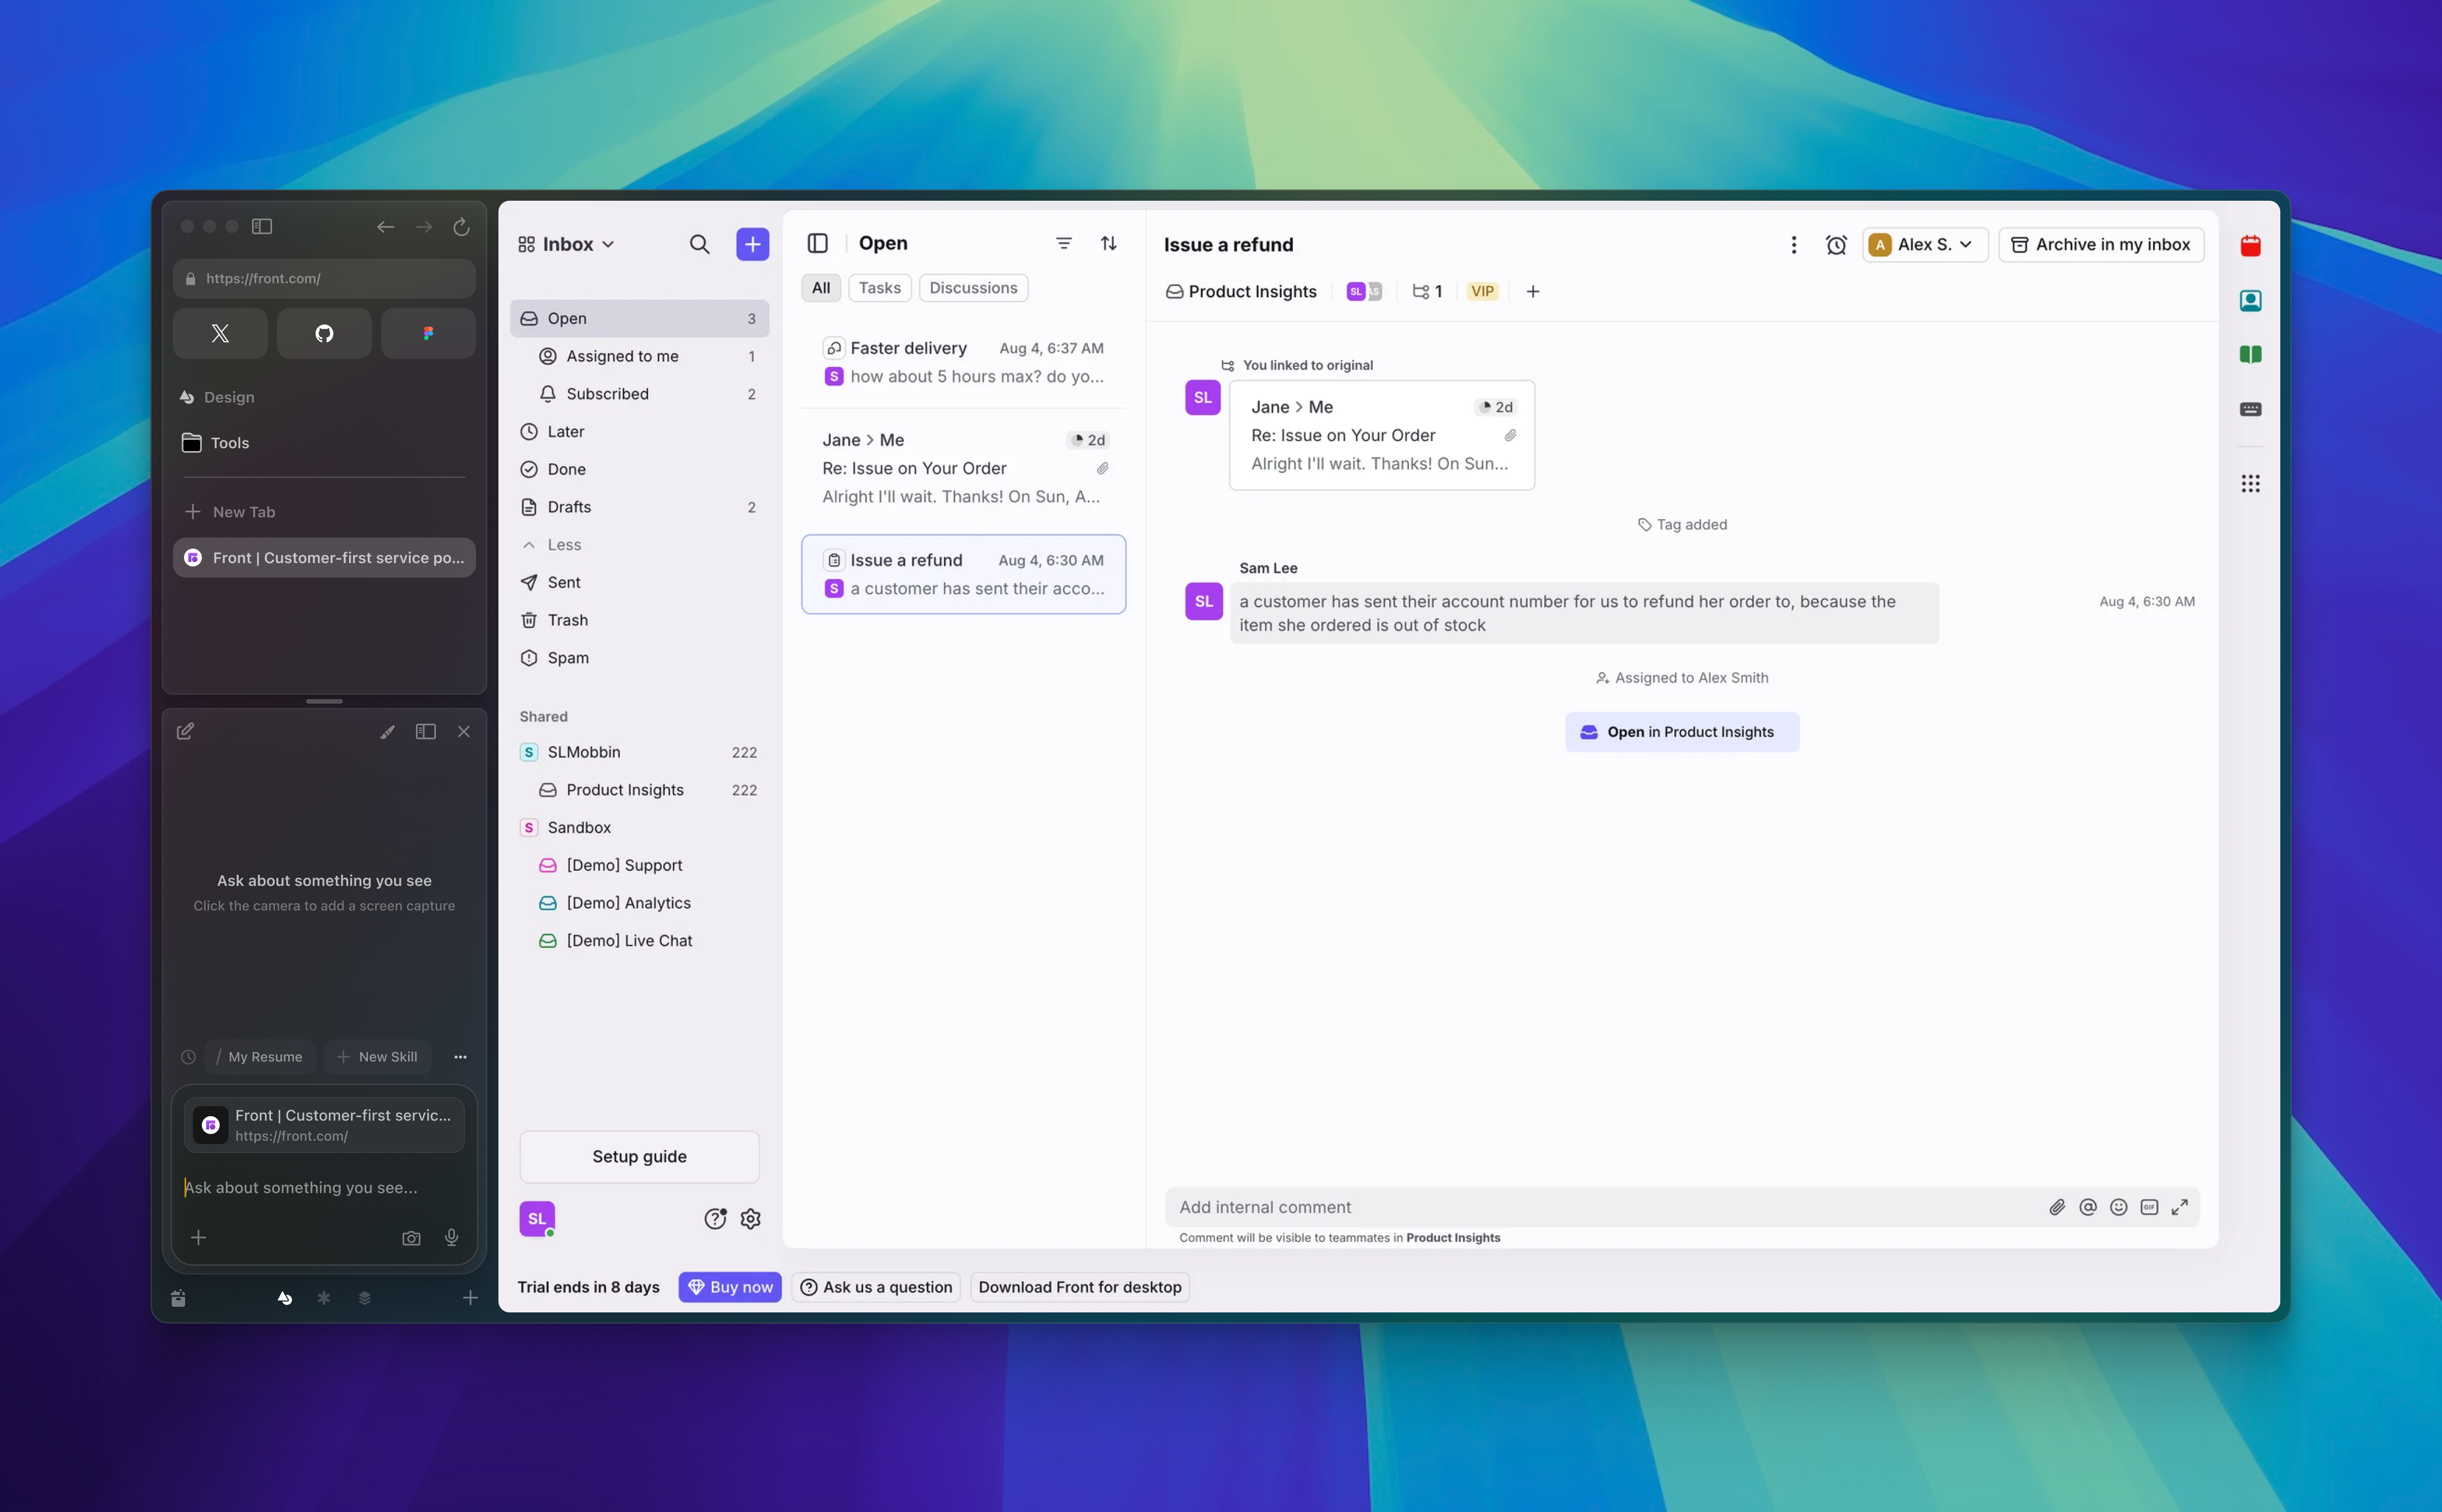The width and height of the screenshot is (2442, 1512).
Task: Click the Setup guide button
Action: pyautogui.click(x=639, y=1157)
